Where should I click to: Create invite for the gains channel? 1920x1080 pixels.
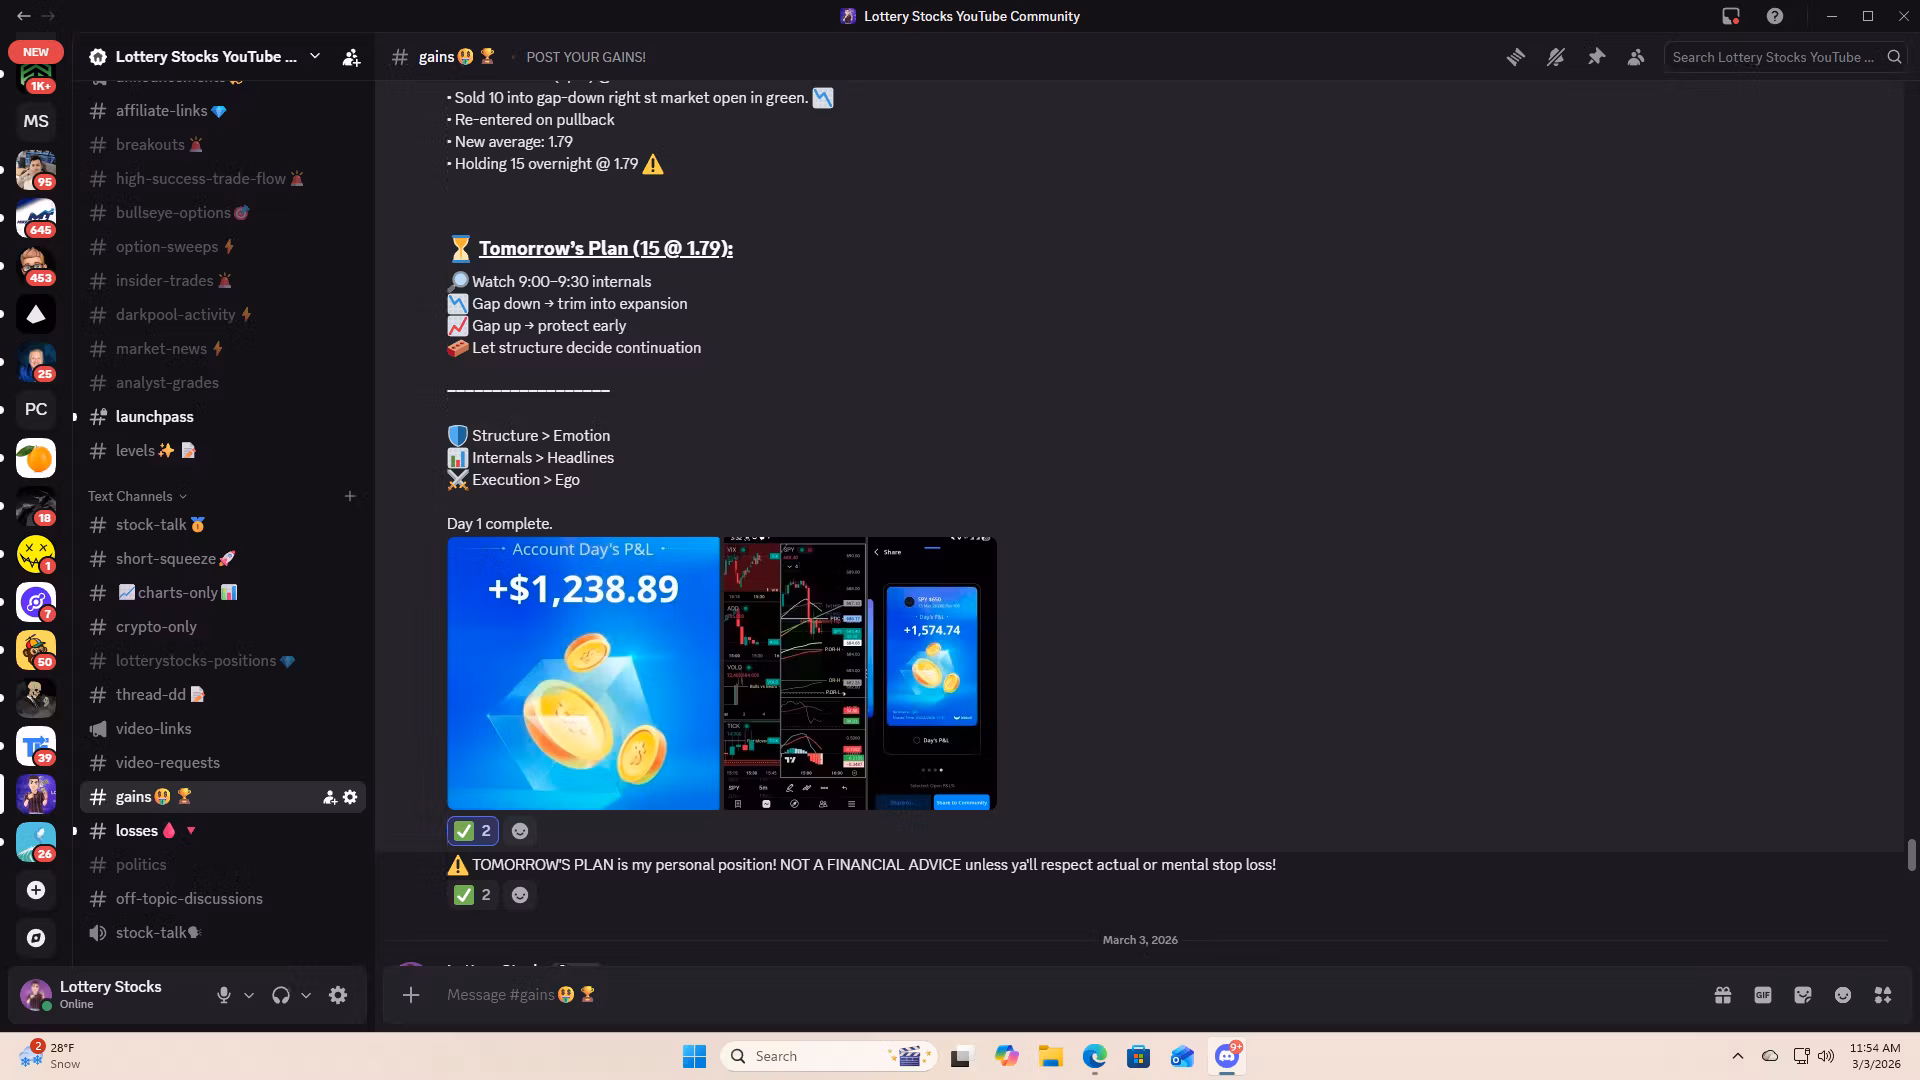(x=329, y=797)
